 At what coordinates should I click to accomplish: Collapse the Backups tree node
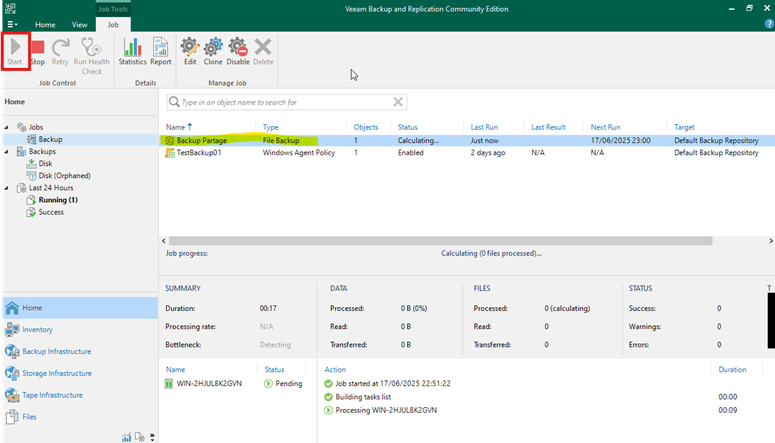click(8, 152)
